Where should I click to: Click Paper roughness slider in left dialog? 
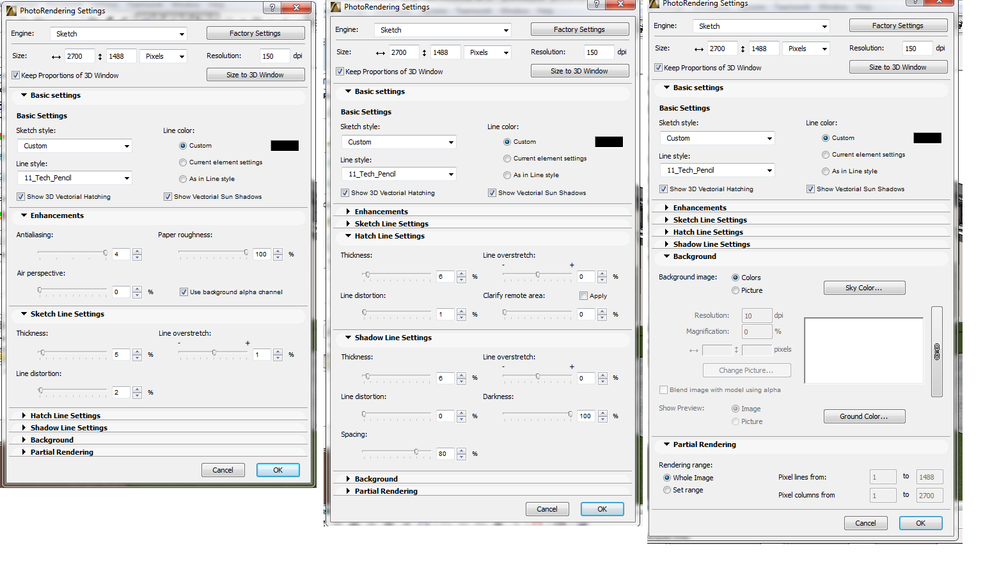(213, 253)
